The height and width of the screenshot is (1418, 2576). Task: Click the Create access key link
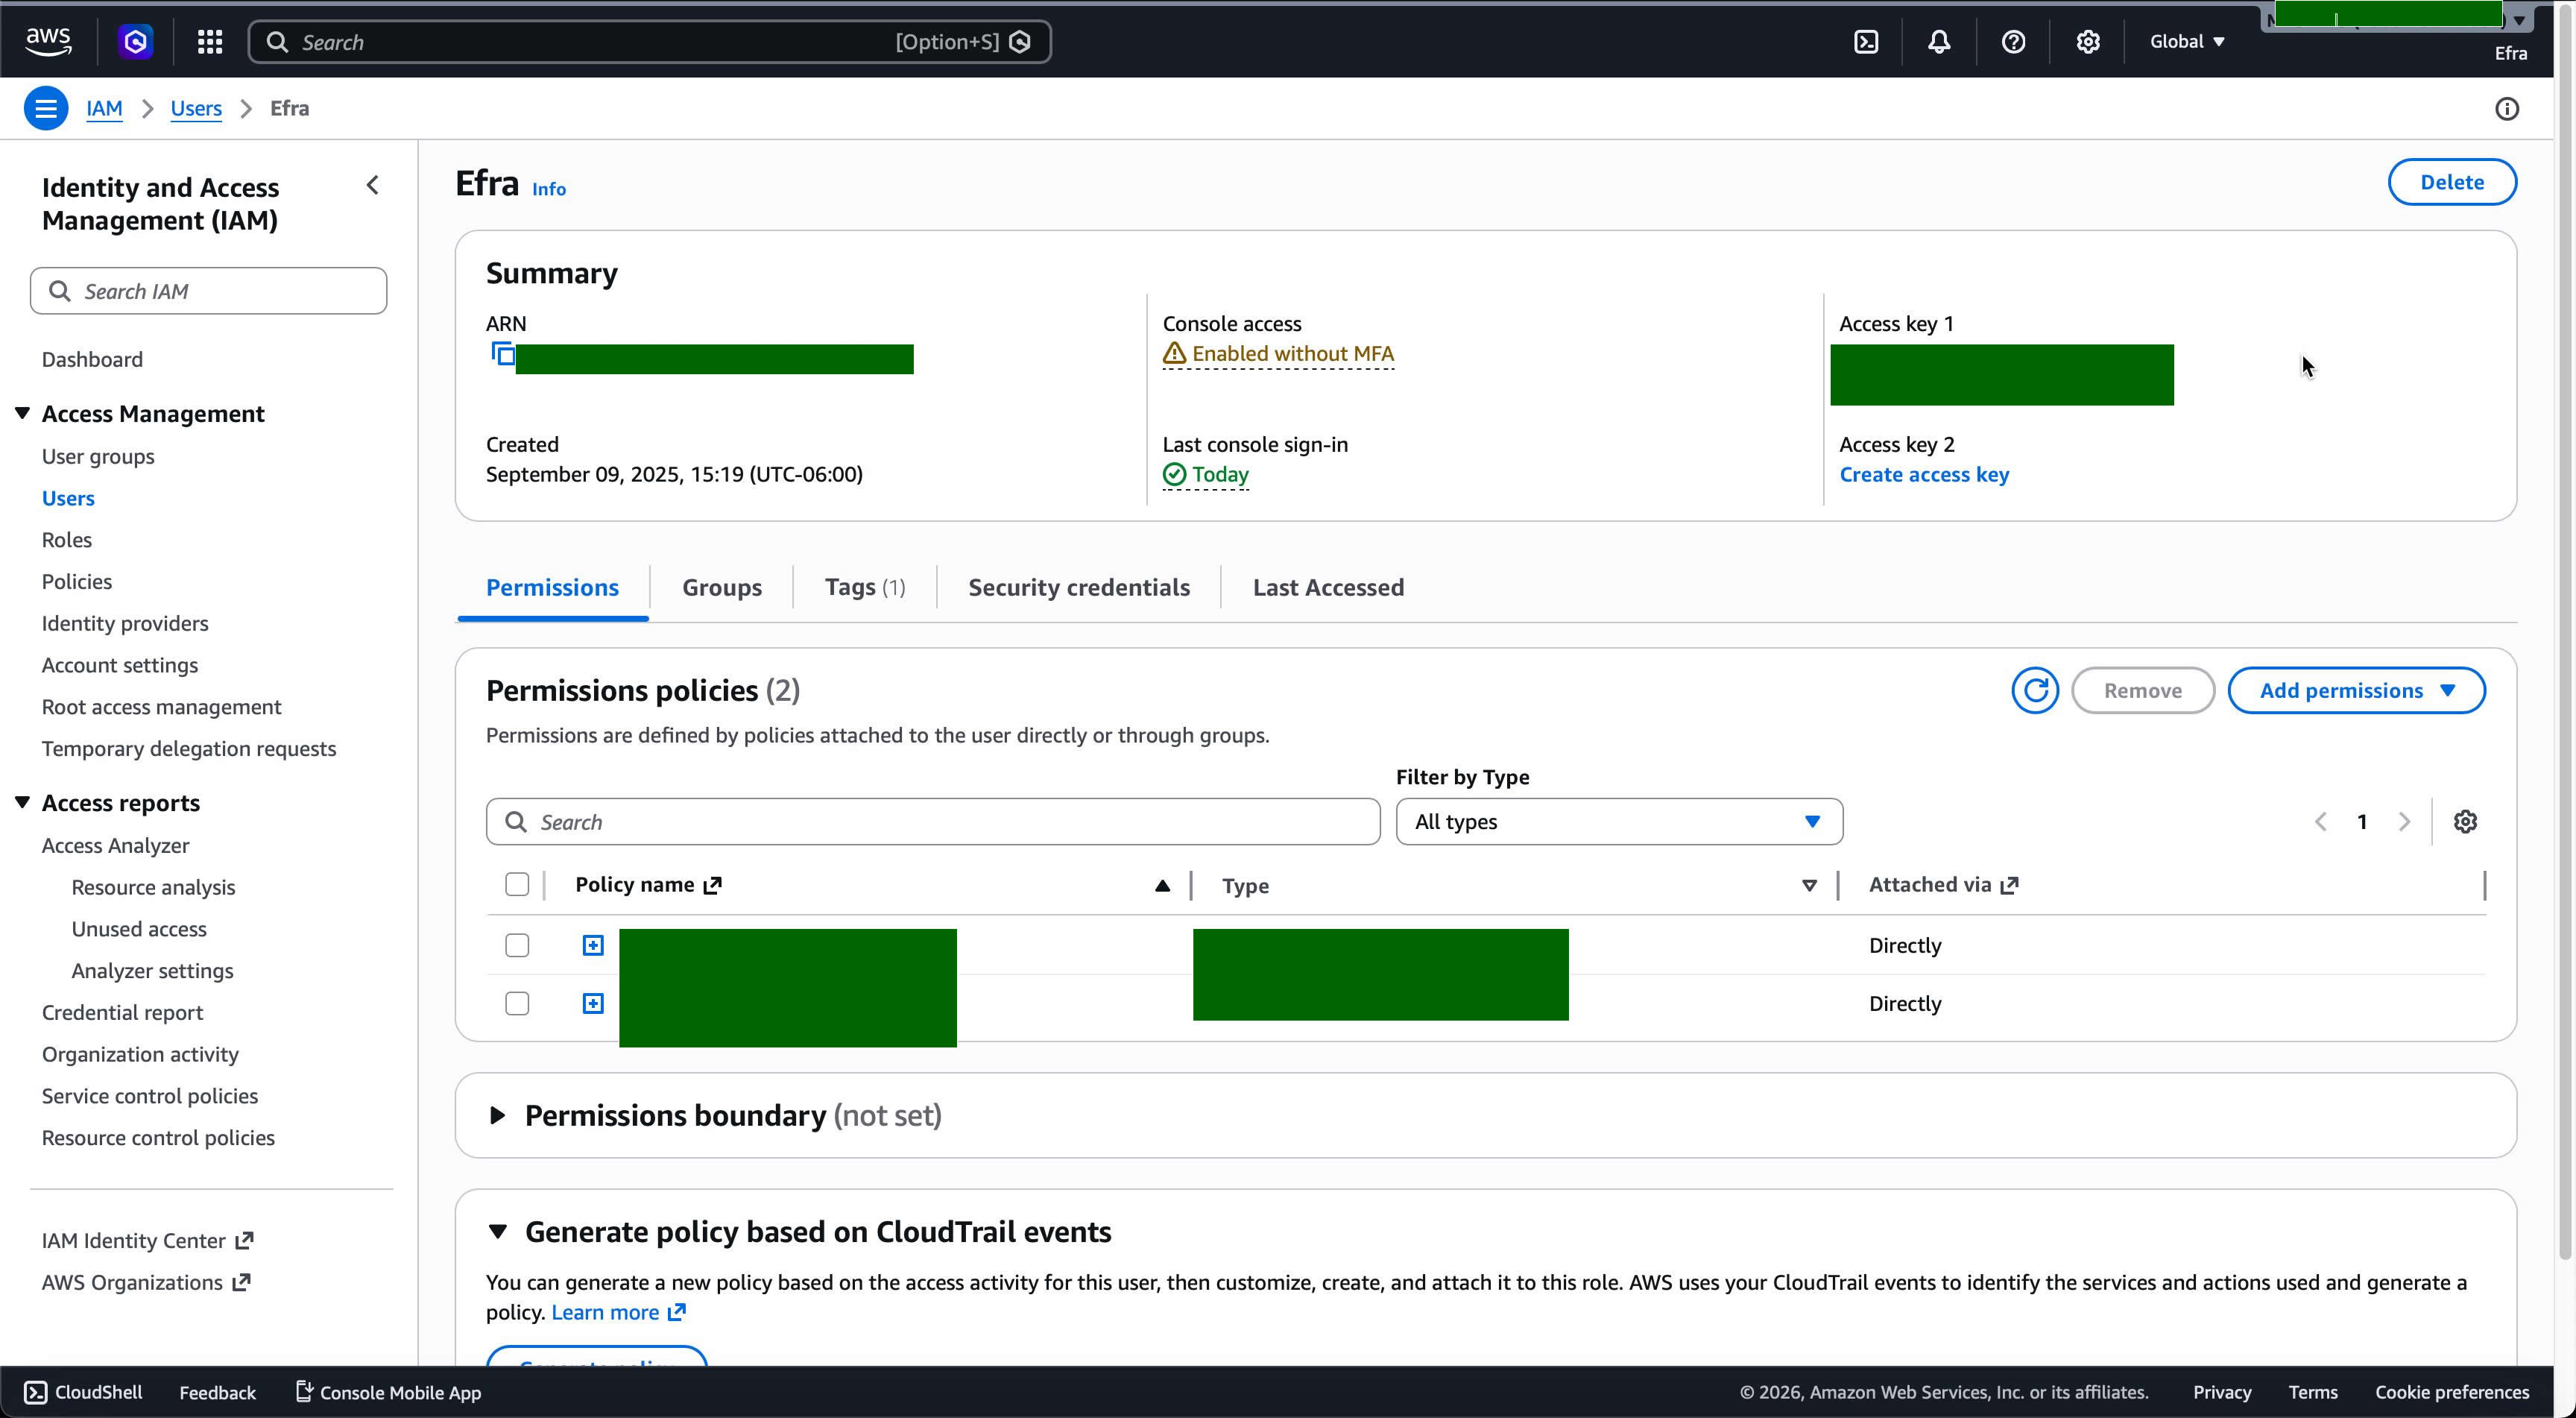1924,475
